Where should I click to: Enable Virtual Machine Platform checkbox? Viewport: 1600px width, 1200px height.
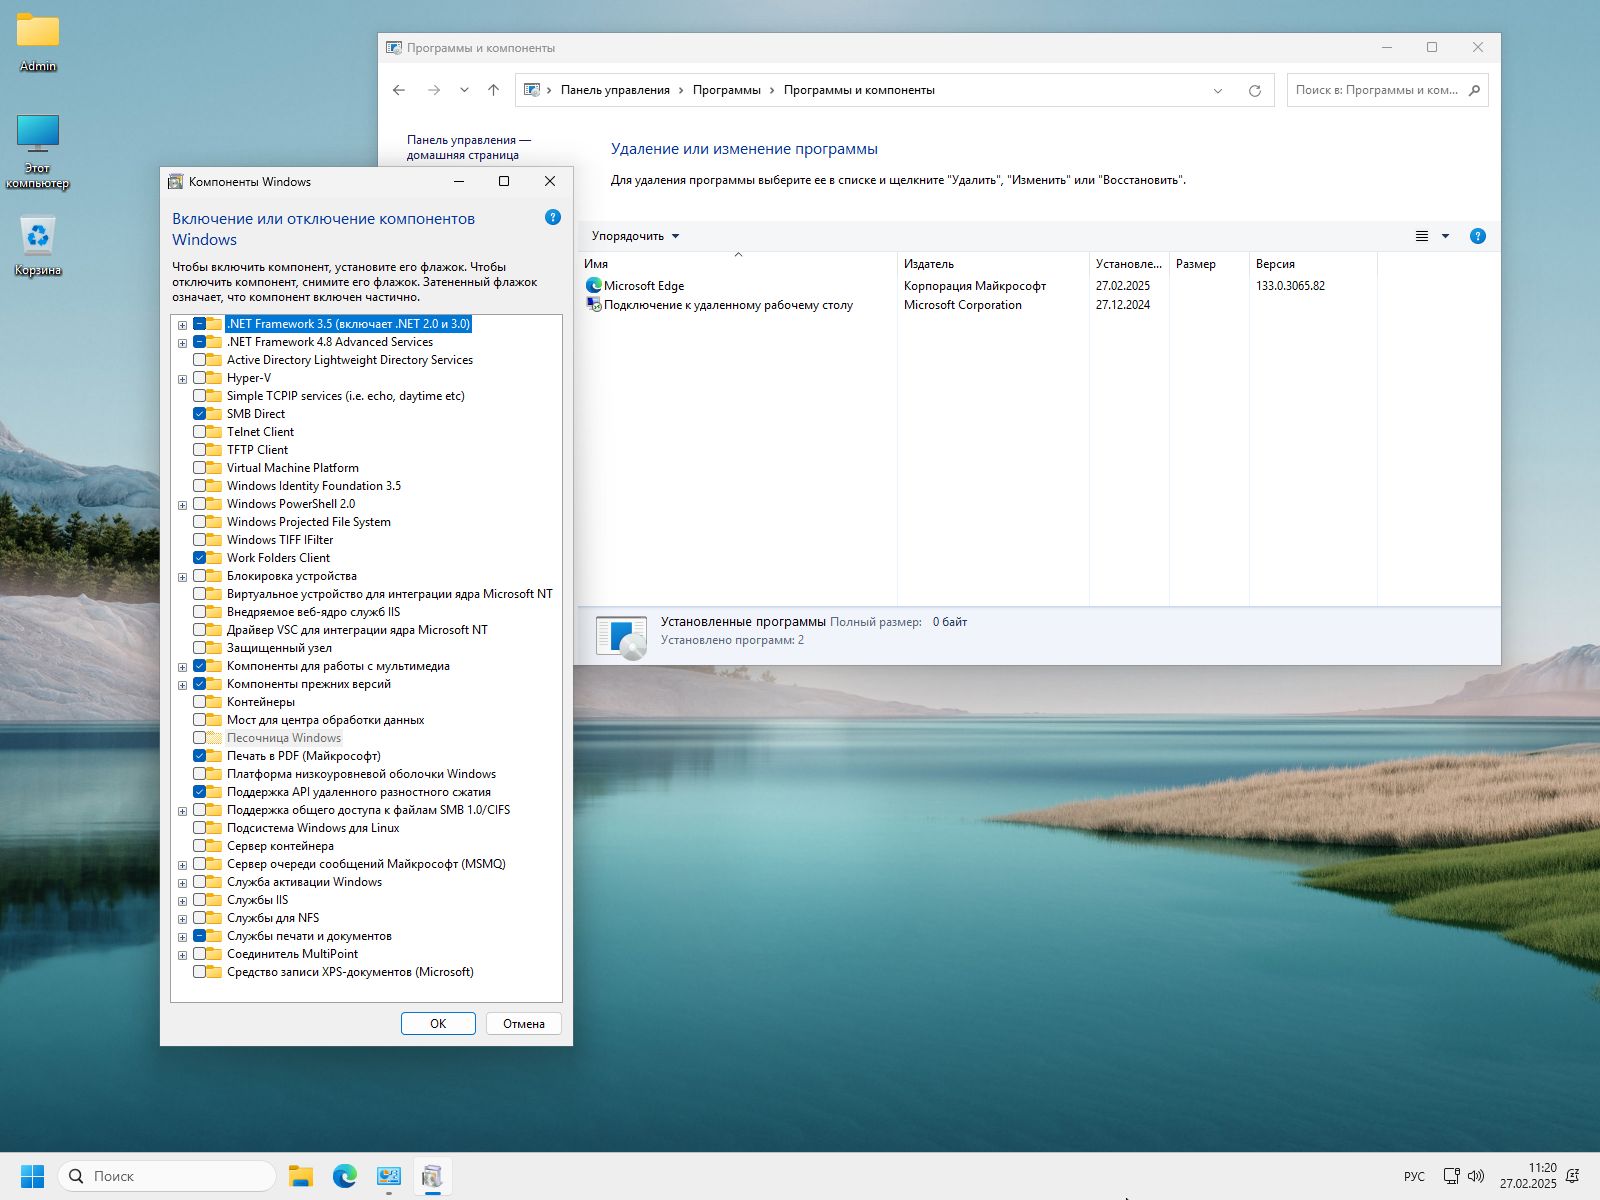tap(200, 467)
